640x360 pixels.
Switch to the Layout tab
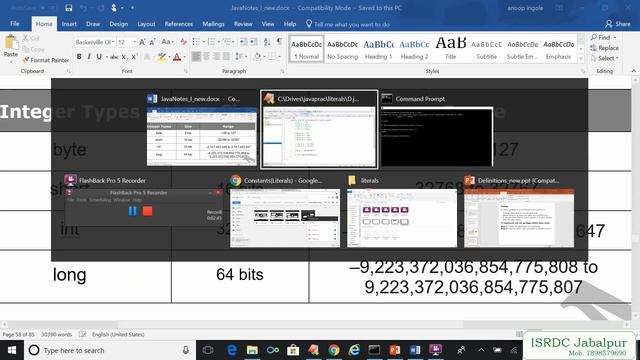click(146, 24)
